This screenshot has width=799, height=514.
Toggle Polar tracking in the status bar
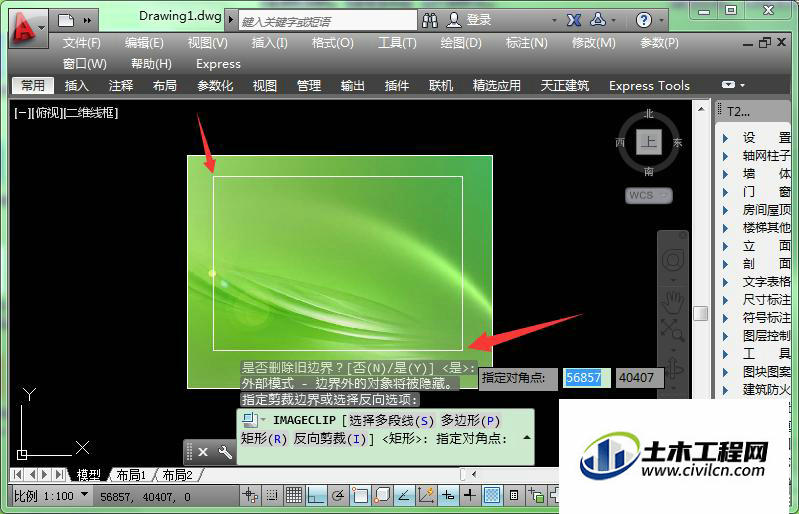[x=338, y=495]
